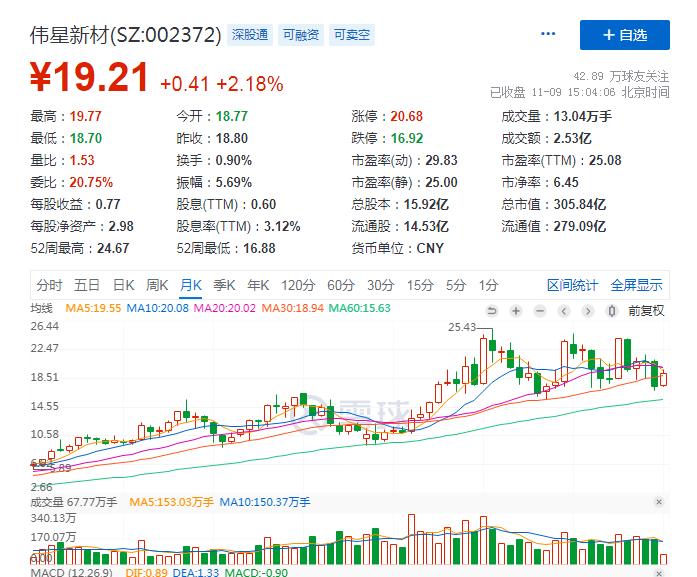The width and height of the screenshot is (697, 577).
Task: Click the stock title 伟星新材(SZ:002372)
Action: (x=125, y=35)
